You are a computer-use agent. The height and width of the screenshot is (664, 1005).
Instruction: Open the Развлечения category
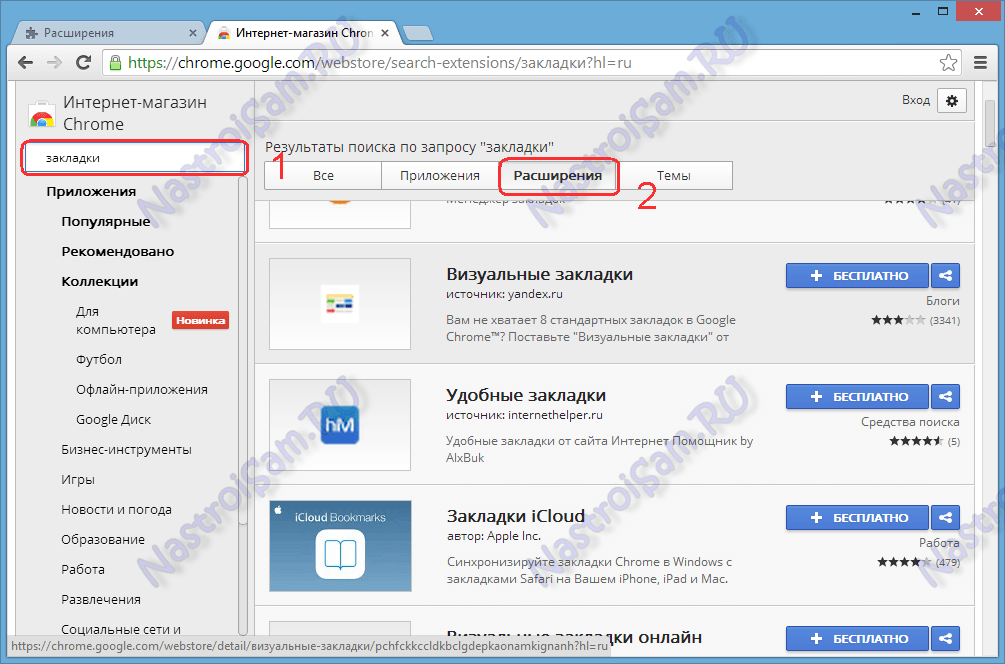pyautogui.click(x=101, y=600)
